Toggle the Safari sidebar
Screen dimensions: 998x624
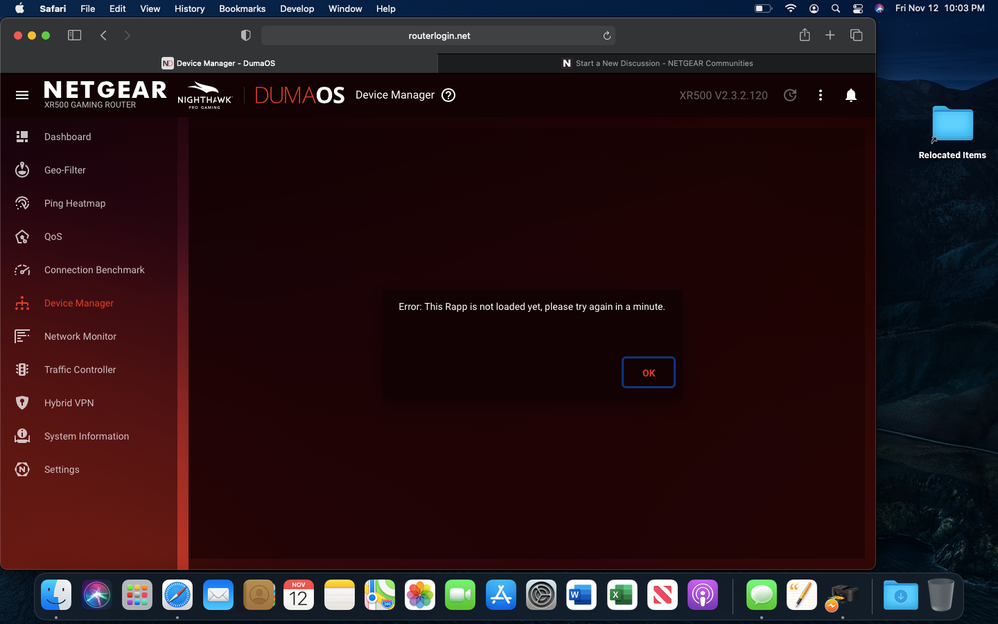(x=74, y=35)
